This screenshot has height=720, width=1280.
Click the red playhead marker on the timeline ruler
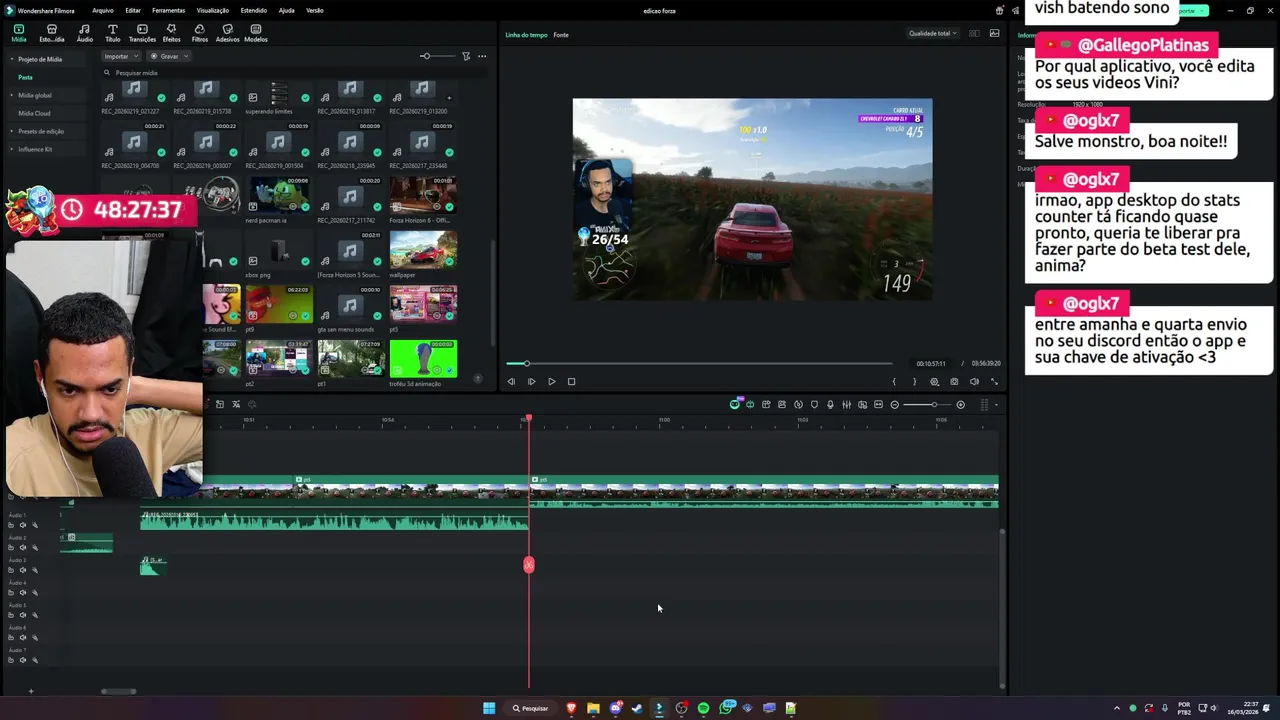pos(529,418)
